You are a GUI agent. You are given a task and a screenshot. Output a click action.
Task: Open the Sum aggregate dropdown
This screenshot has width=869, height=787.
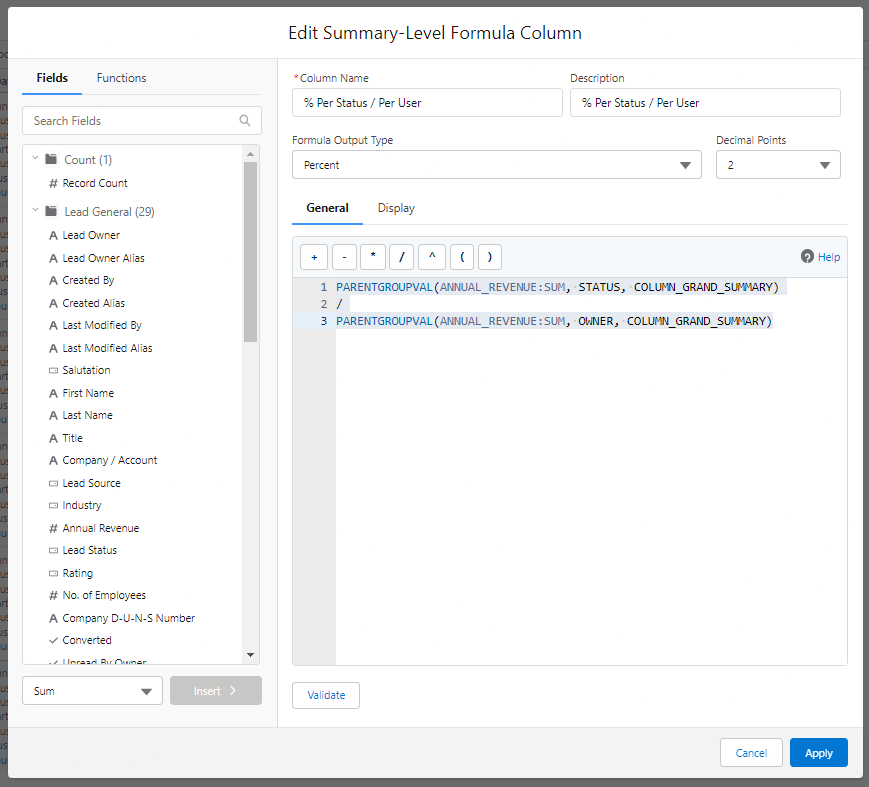pyautogui.click(x=93, y=691)
